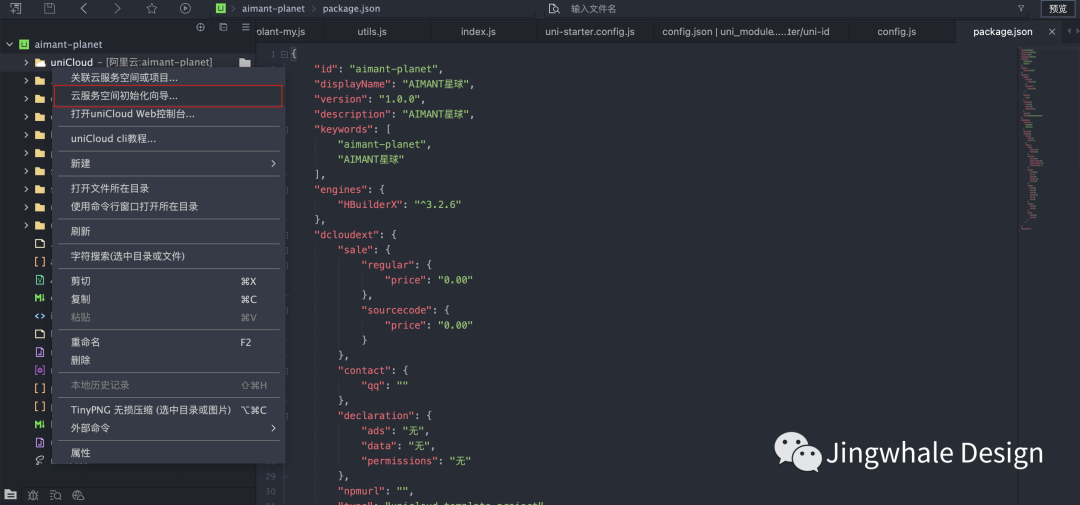Click the filter funnel icon
1080x505 pixels.
click(1021, 8)
